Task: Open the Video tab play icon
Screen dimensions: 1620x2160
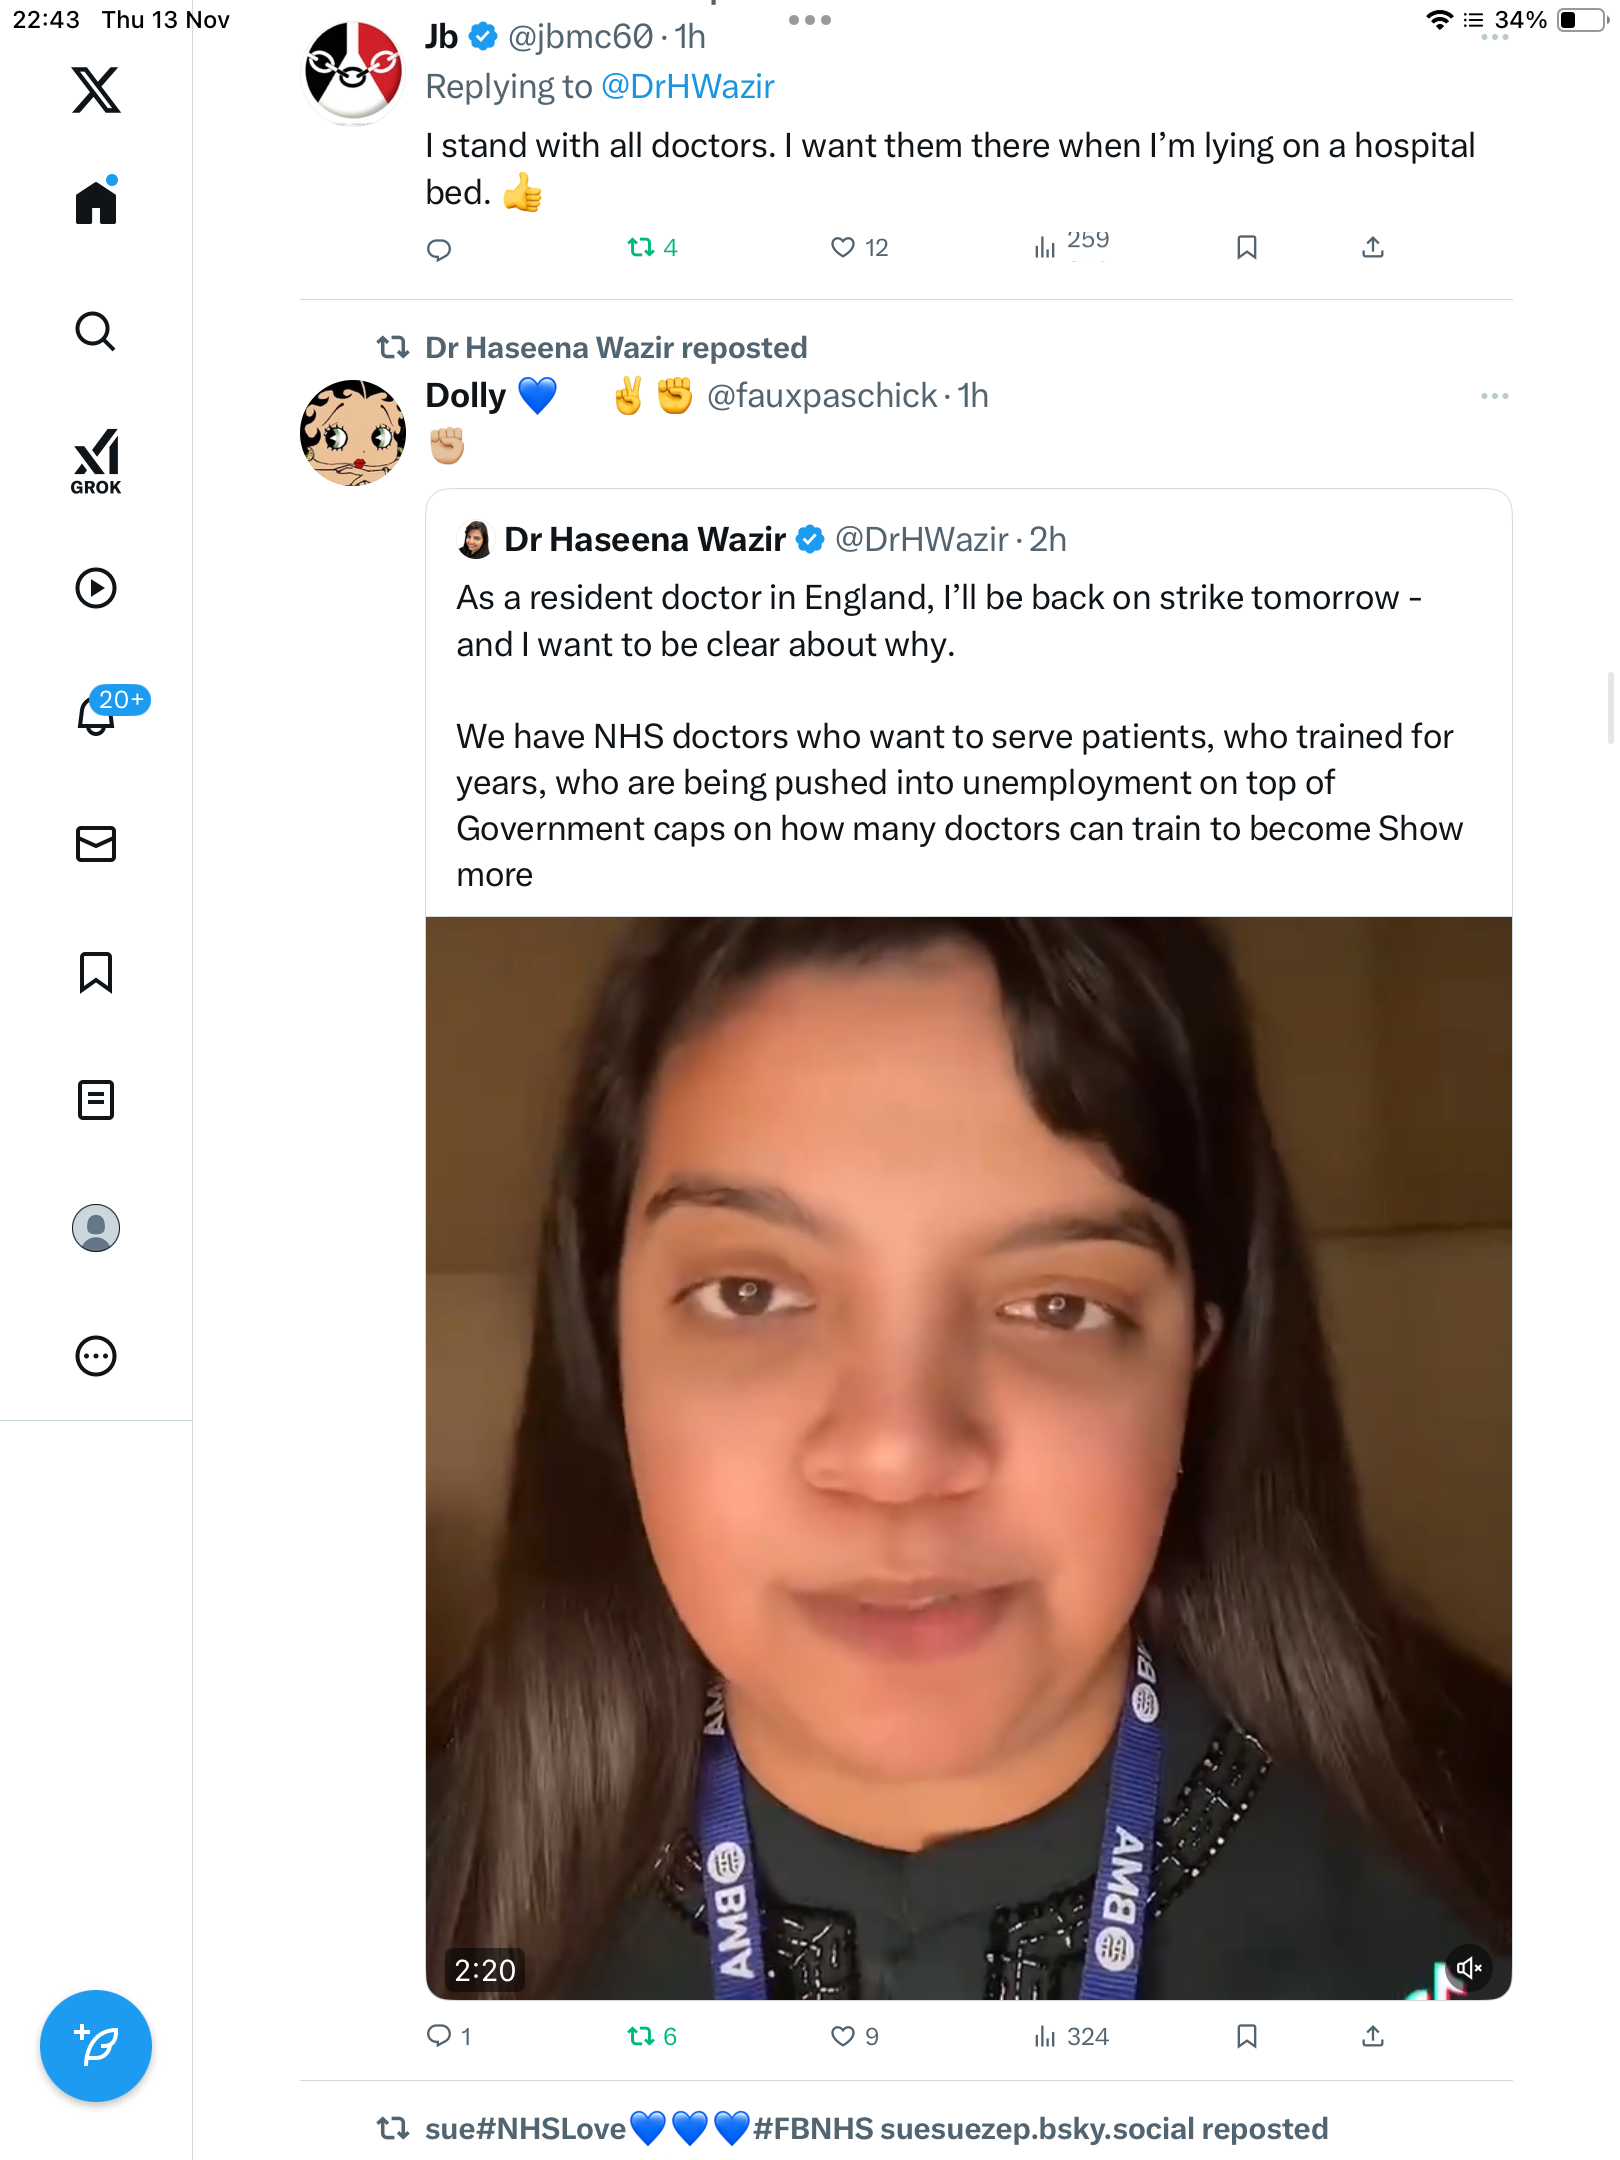Action: (96, 588)
